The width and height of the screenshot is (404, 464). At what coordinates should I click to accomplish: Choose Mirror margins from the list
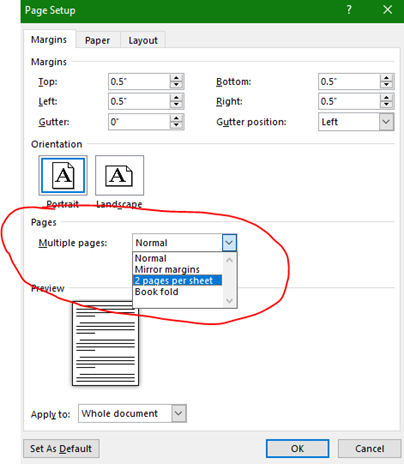(167, 269)
